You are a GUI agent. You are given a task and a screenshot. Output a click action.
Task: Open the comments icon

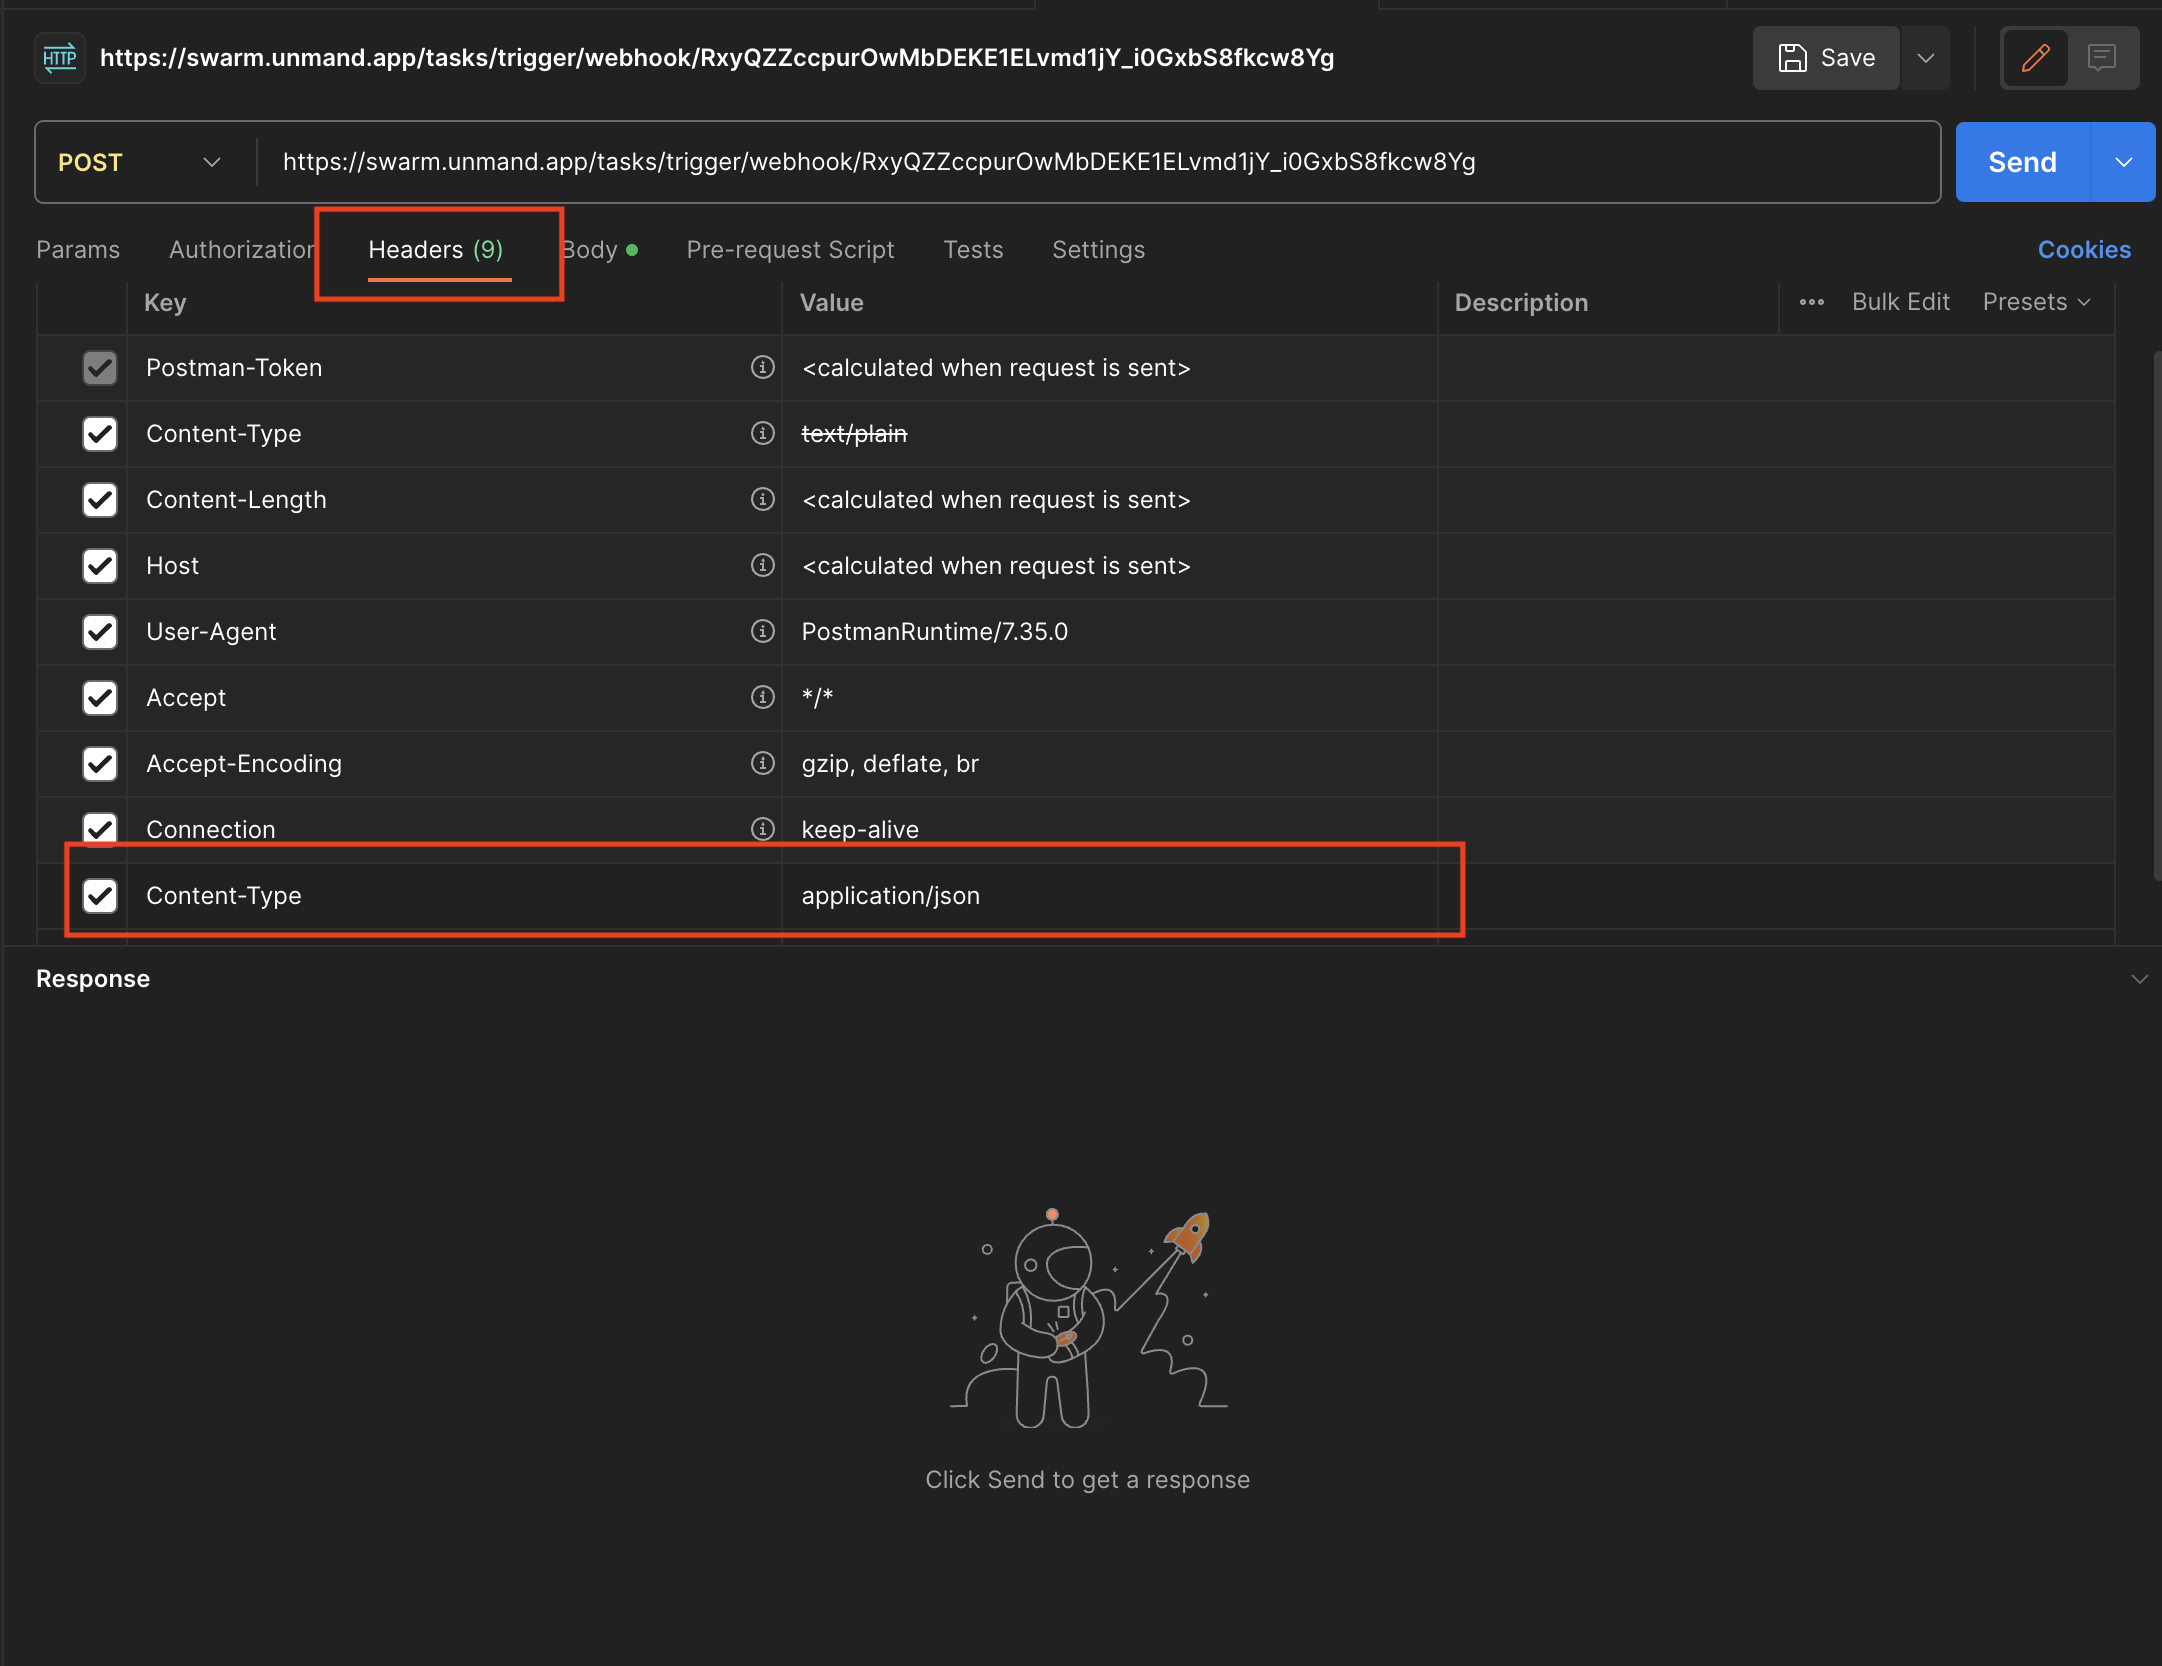[2101, 57]
